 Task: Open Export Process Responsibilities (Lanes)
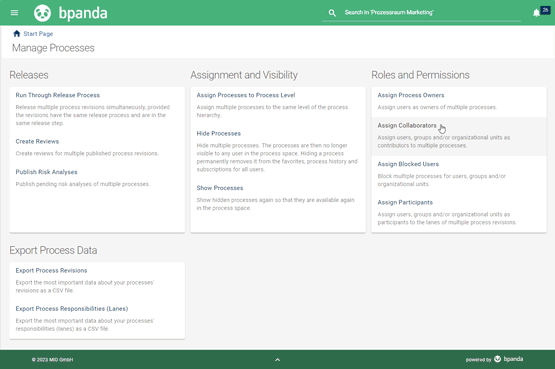click(72, 309)
